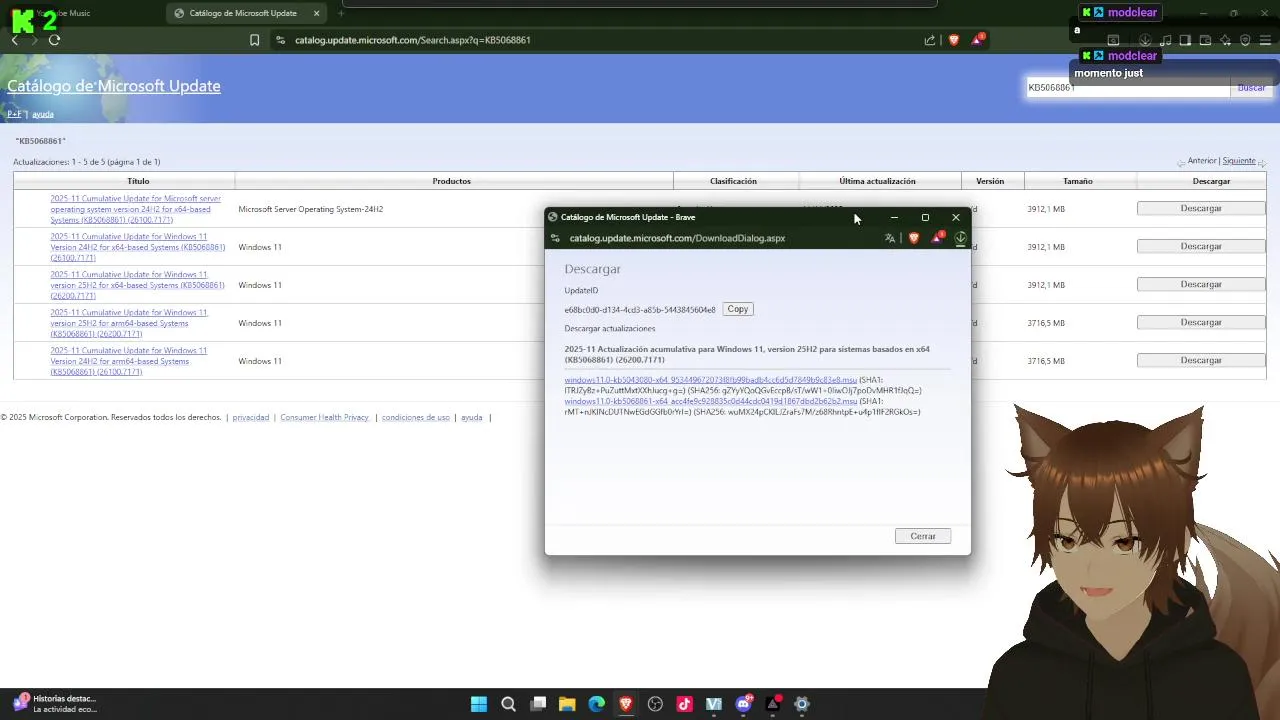Image resolution: width=1280 pixels, height=720 pixels.
Task: Click the main address bar URL
Action: pos(412,40)
